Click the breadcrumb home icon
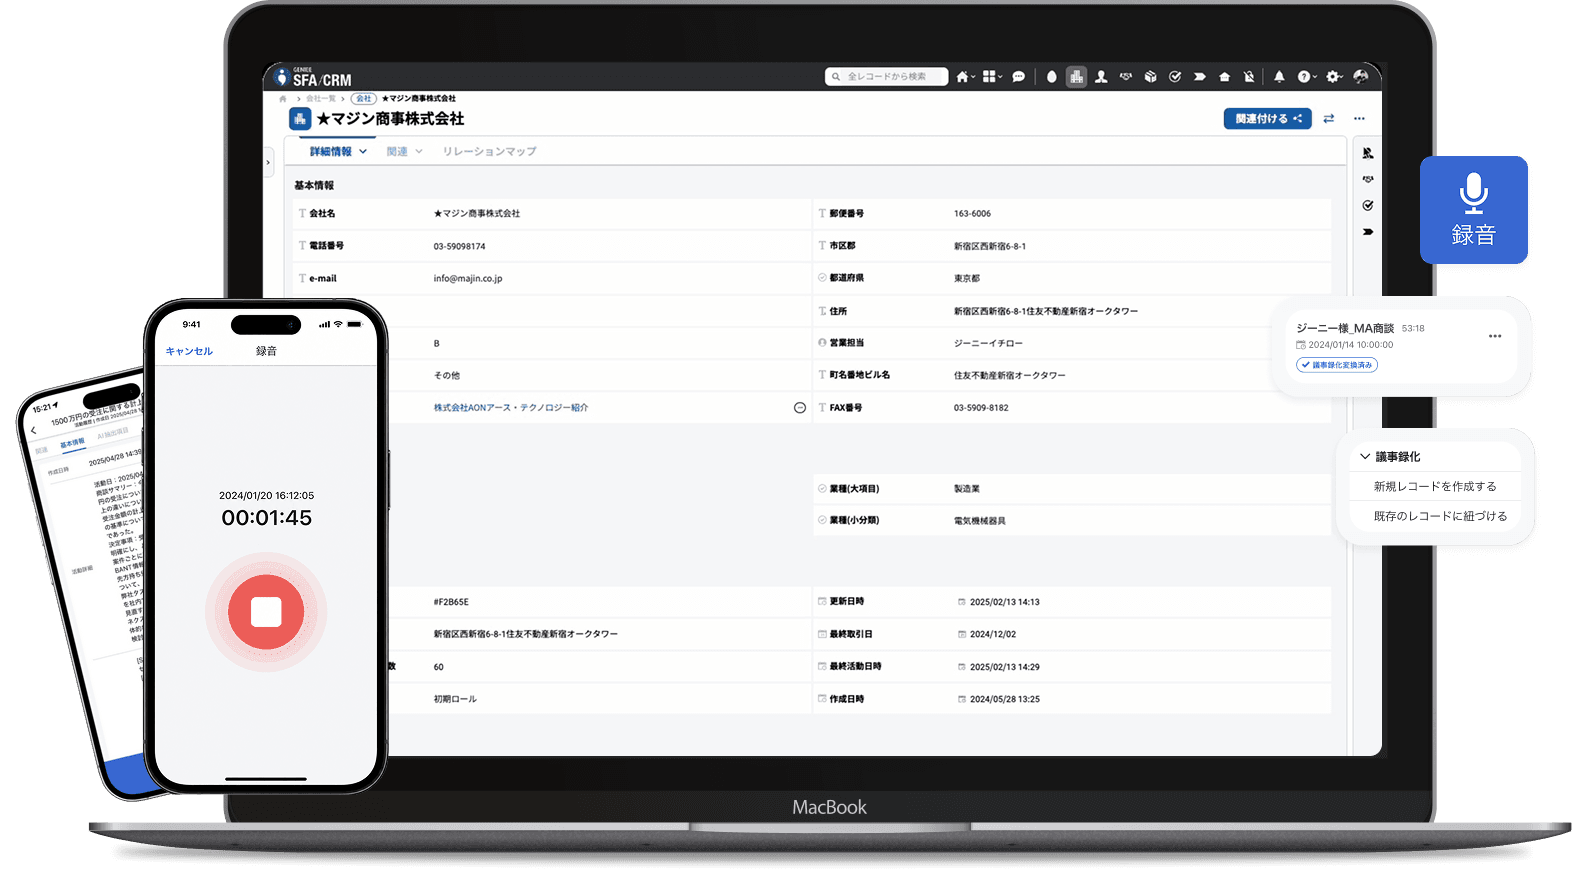The width and height of the screenshot is (1573, 870). point(283,99)
